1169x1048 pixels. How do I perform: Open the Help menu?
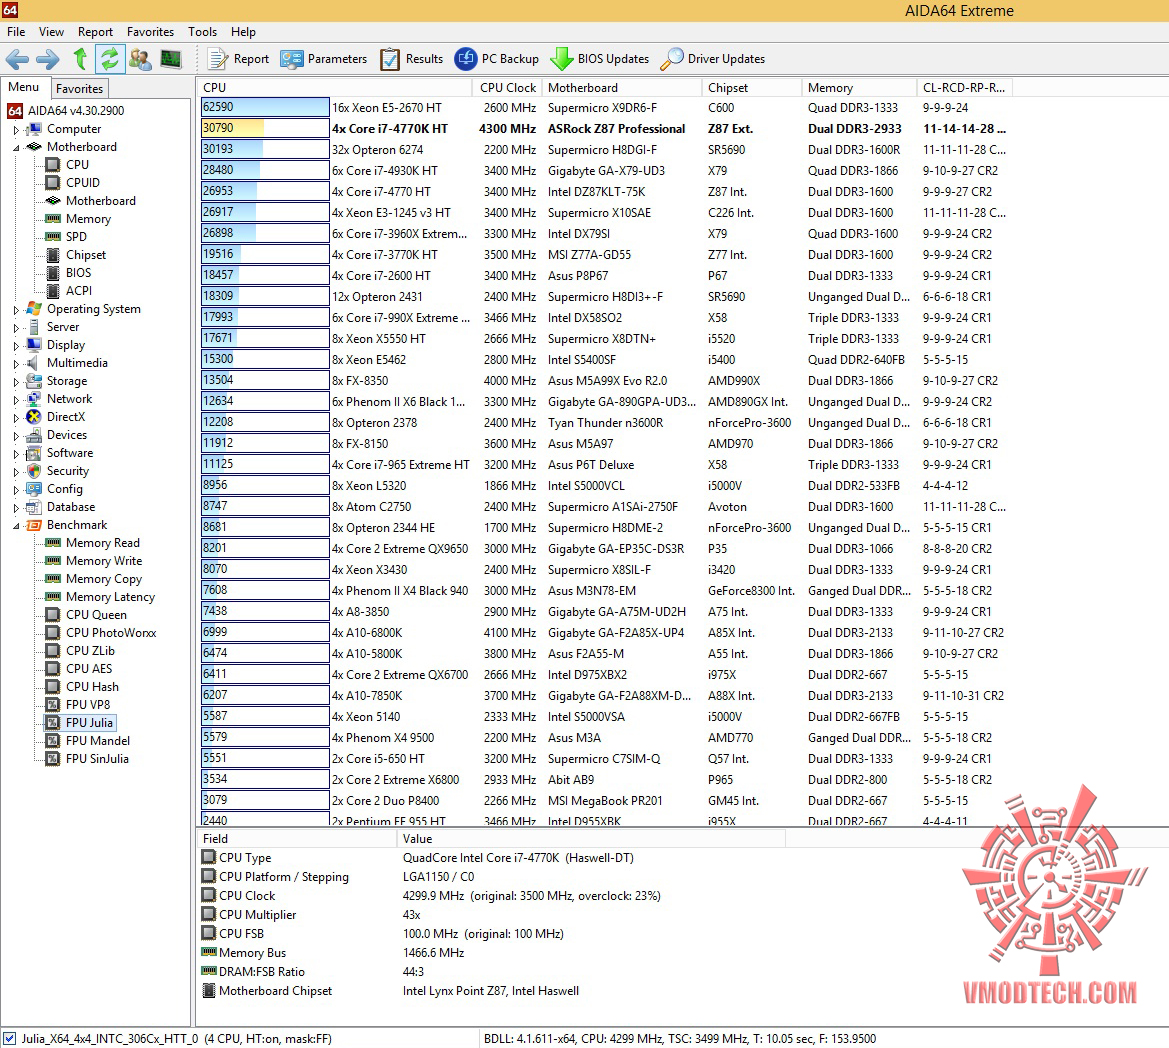tap(243, 32)
